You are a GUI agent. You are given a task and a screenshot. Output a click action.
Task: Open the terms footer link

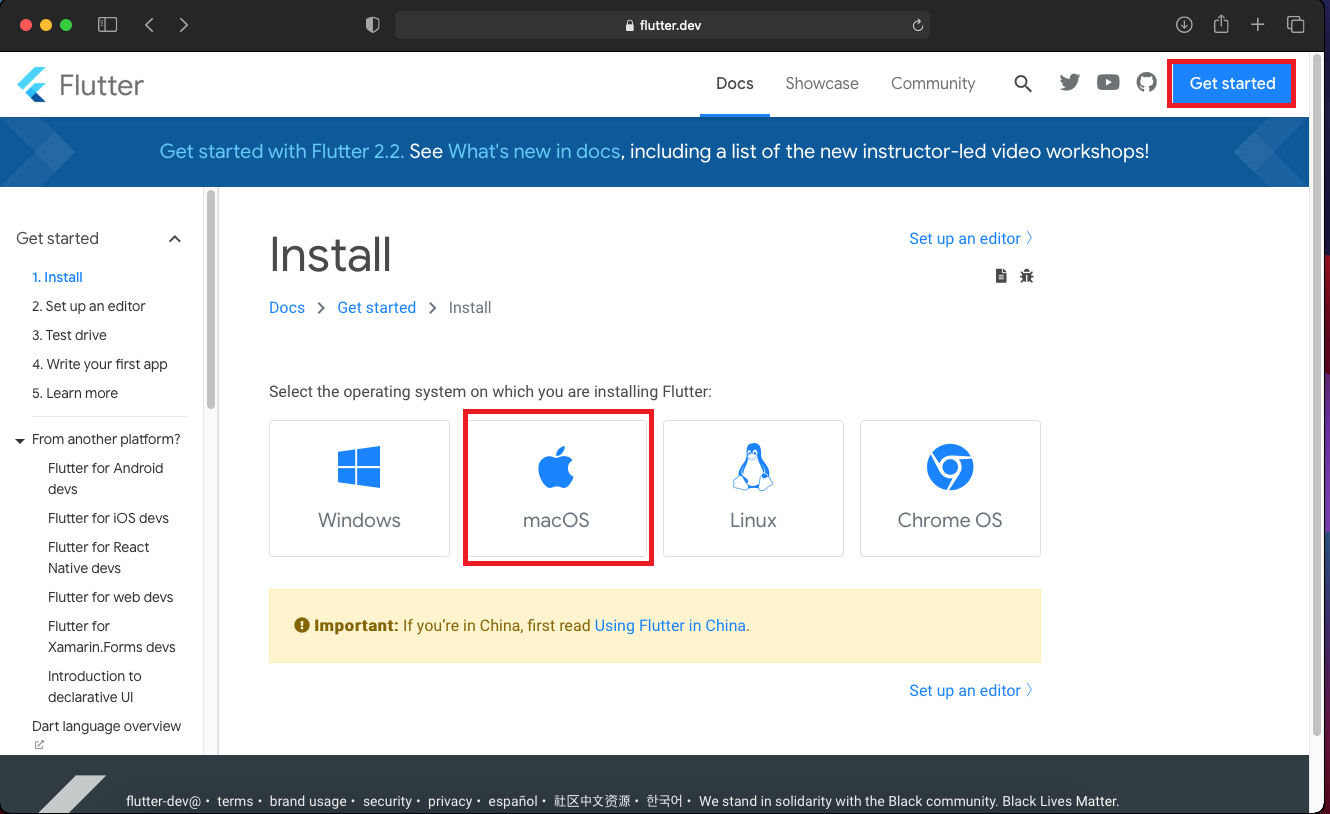click(235, 801)
